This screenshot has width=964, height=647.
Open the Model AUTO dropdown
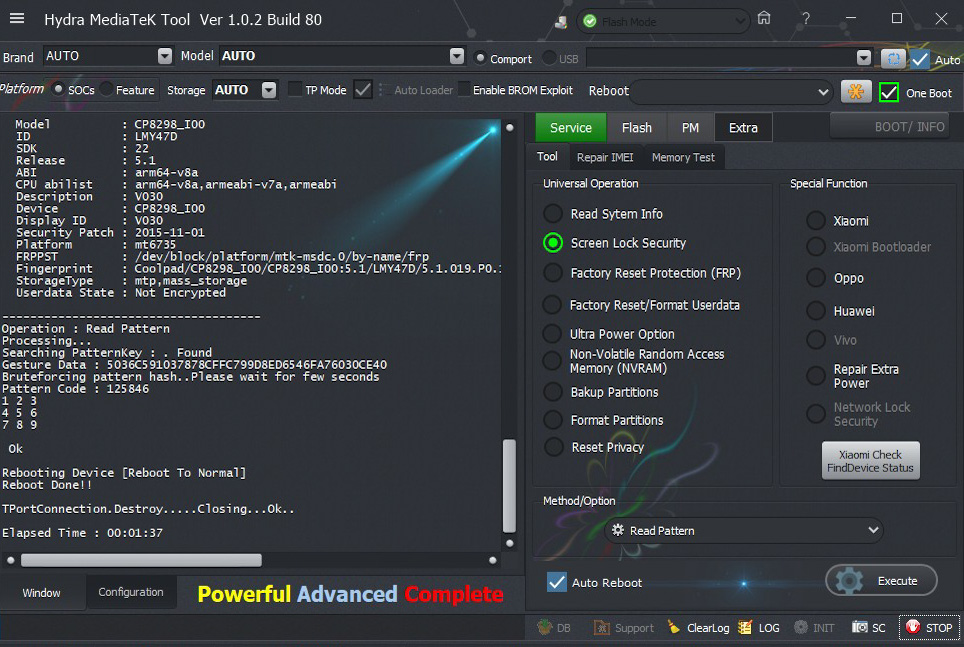457,56
